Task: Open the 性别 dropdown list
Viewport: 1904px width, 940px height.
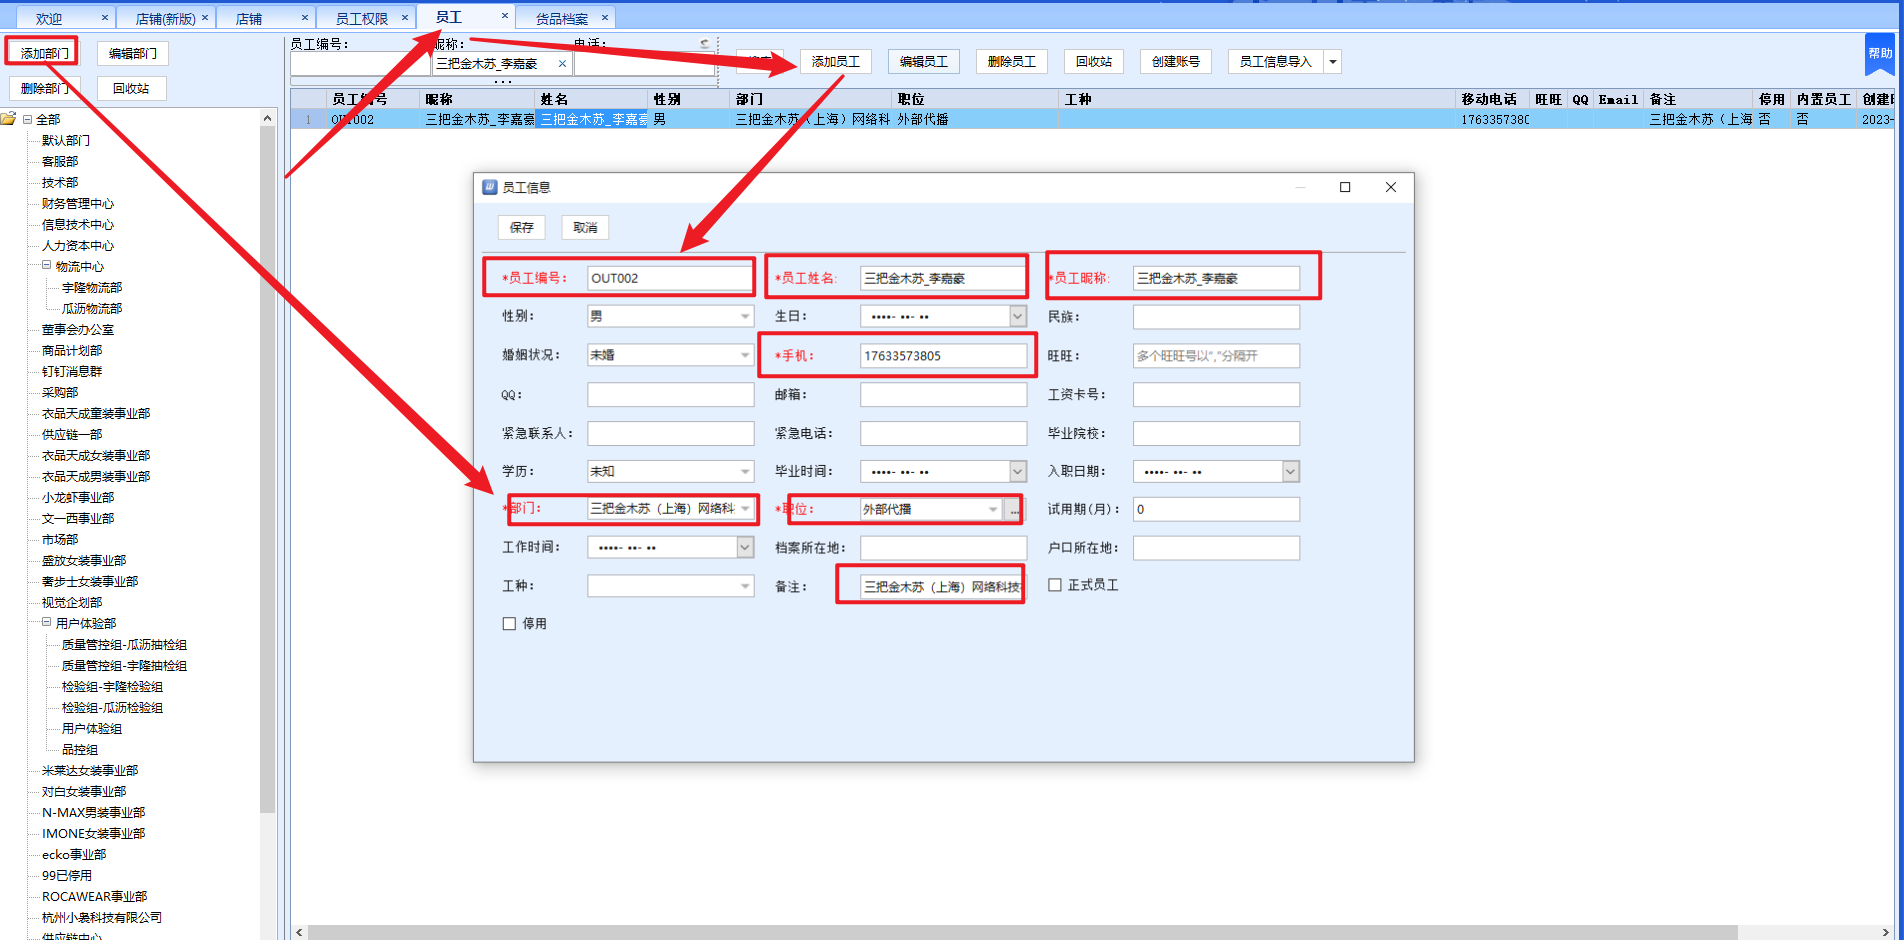Action: point(744,317)
